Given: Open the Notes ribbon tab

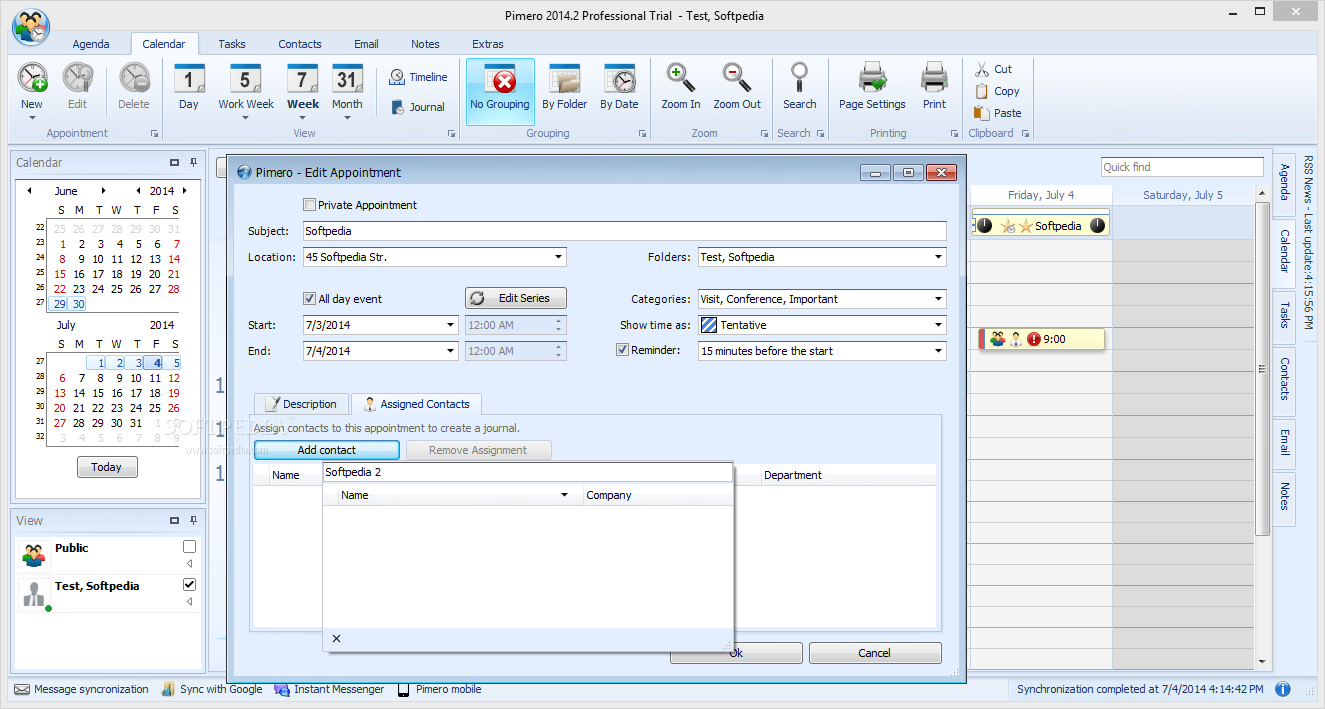Looking at the screenshot, I should click(x=425, y=44).
